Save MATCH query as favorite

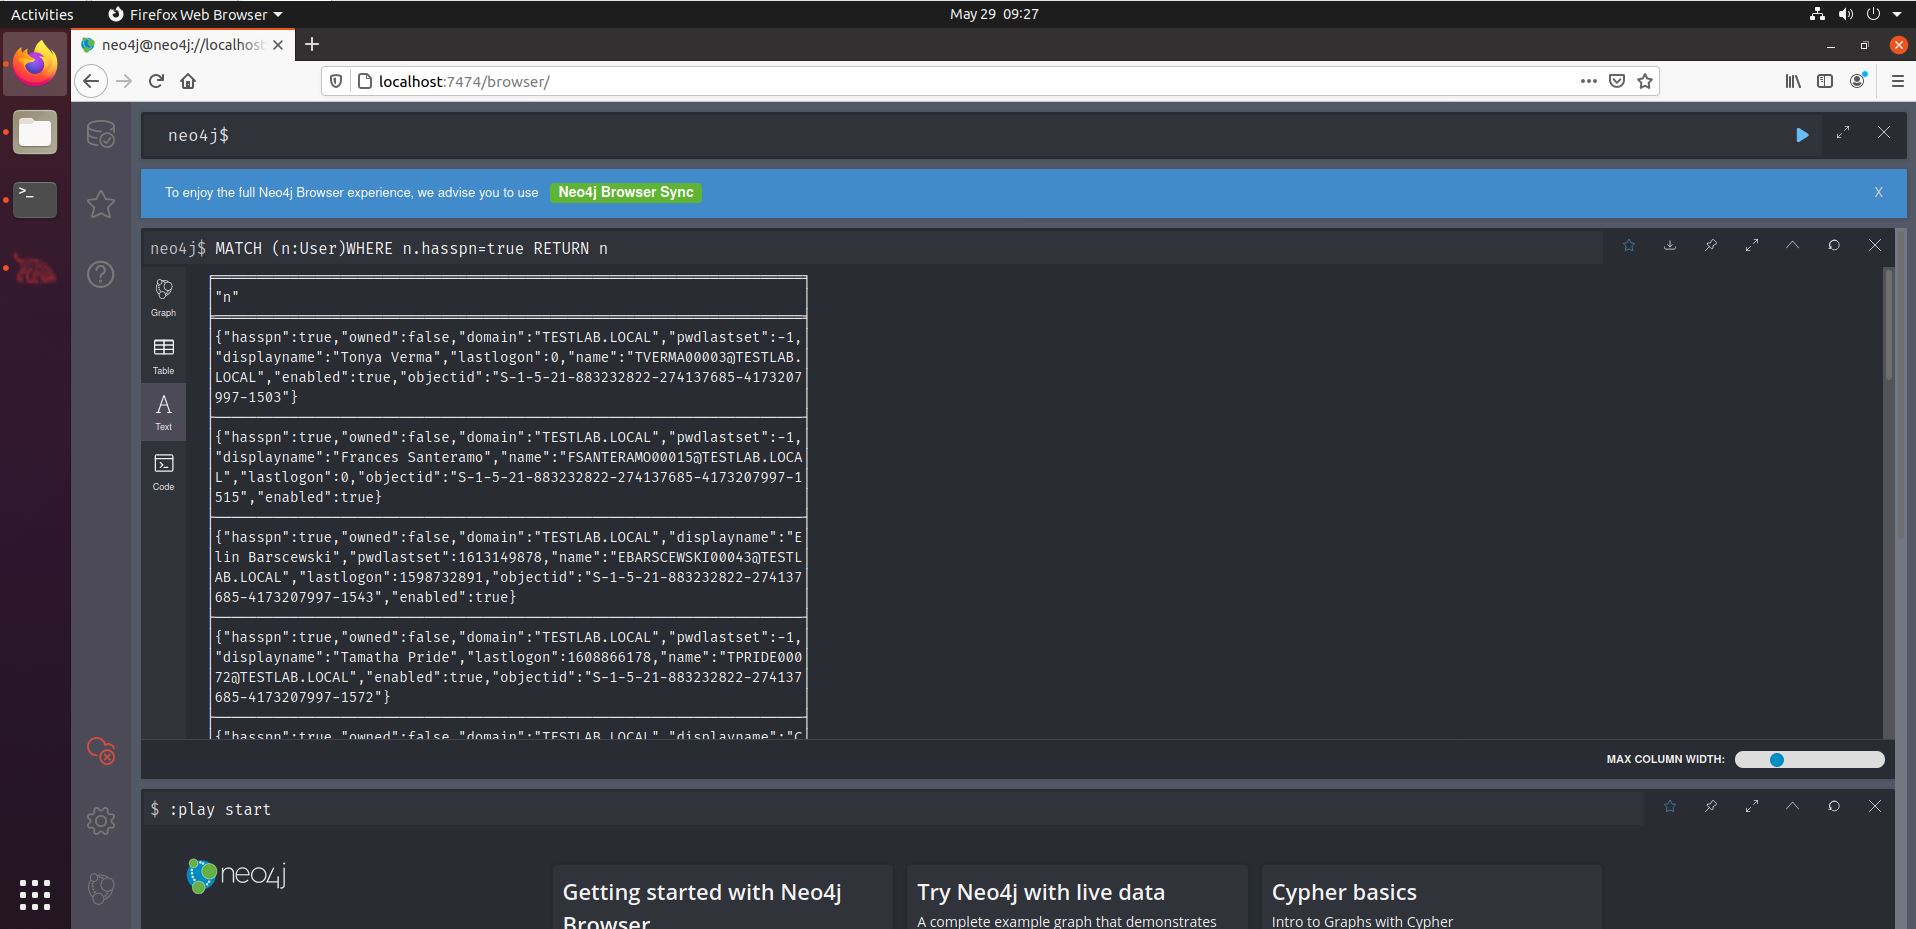coord(1629,245)
